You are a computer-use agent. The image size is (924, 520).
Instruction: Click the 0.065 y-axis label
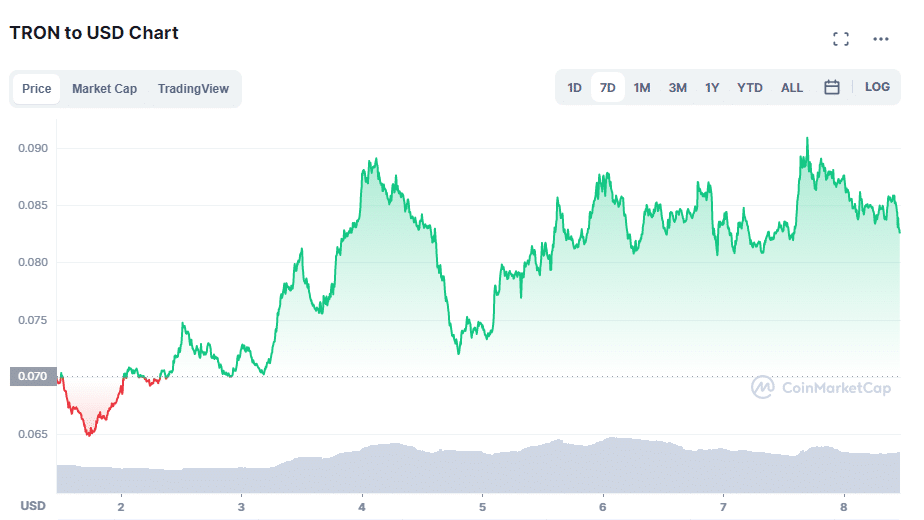tap(33, 434)
